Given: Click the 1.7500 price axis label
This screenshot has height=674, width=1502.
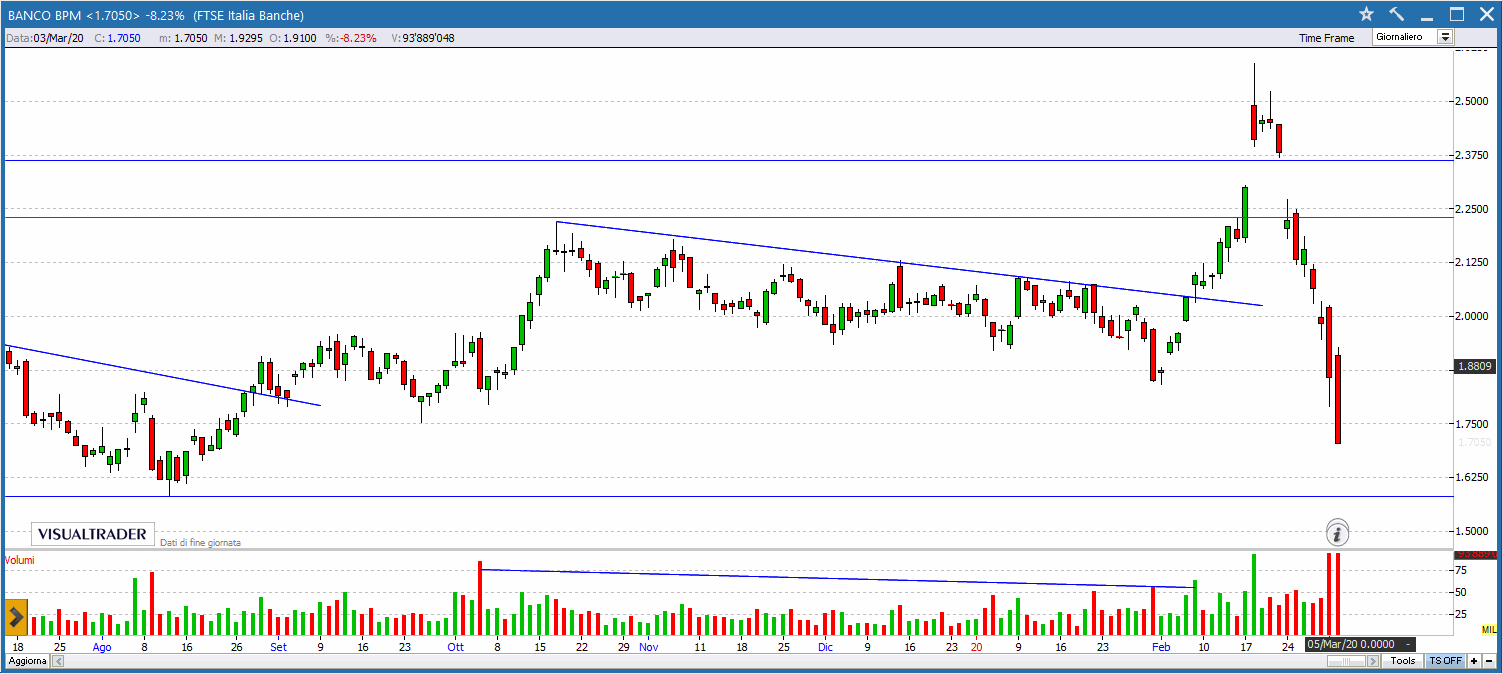Looking at the screenshot, I should (x=1474, y=424).
